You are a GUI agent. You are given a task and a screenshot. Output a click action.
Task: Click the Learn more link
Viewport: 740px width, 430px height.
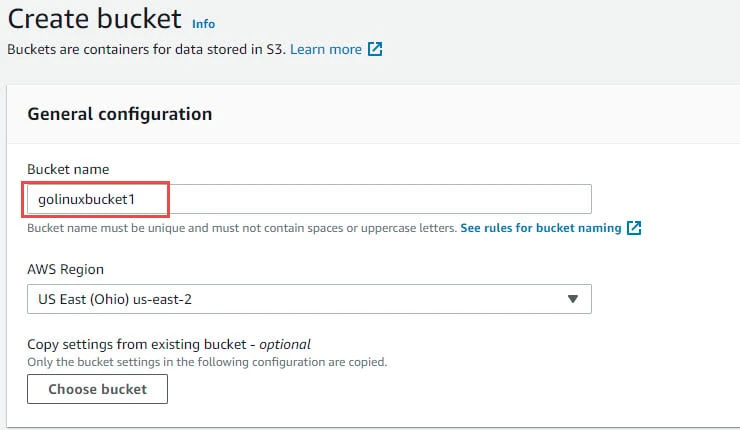coord(326,48)
